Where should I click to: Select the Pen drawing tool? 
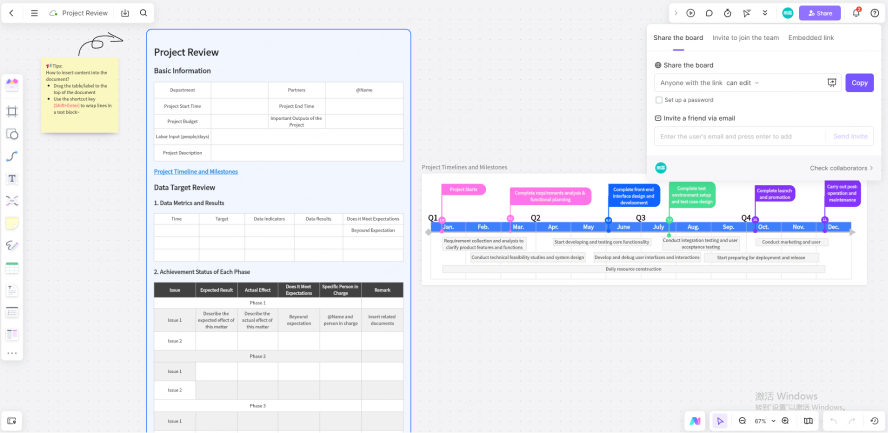pos(12,246)
